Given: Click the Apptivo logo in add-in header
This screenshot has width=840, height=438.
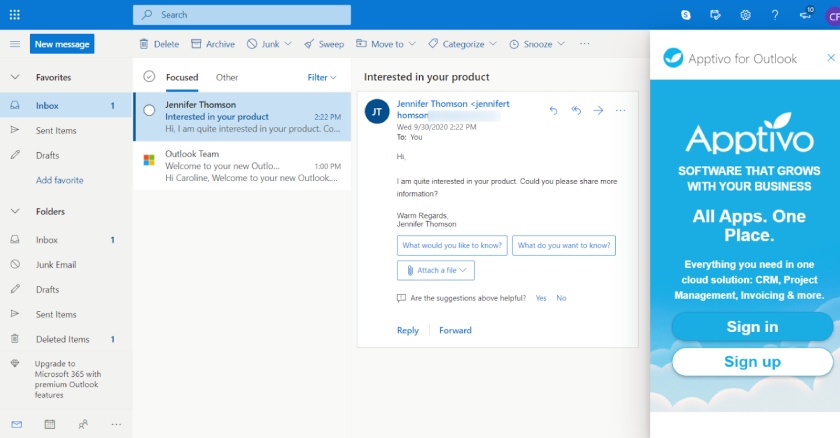Looking at the screenshot, I should [673, 58].
